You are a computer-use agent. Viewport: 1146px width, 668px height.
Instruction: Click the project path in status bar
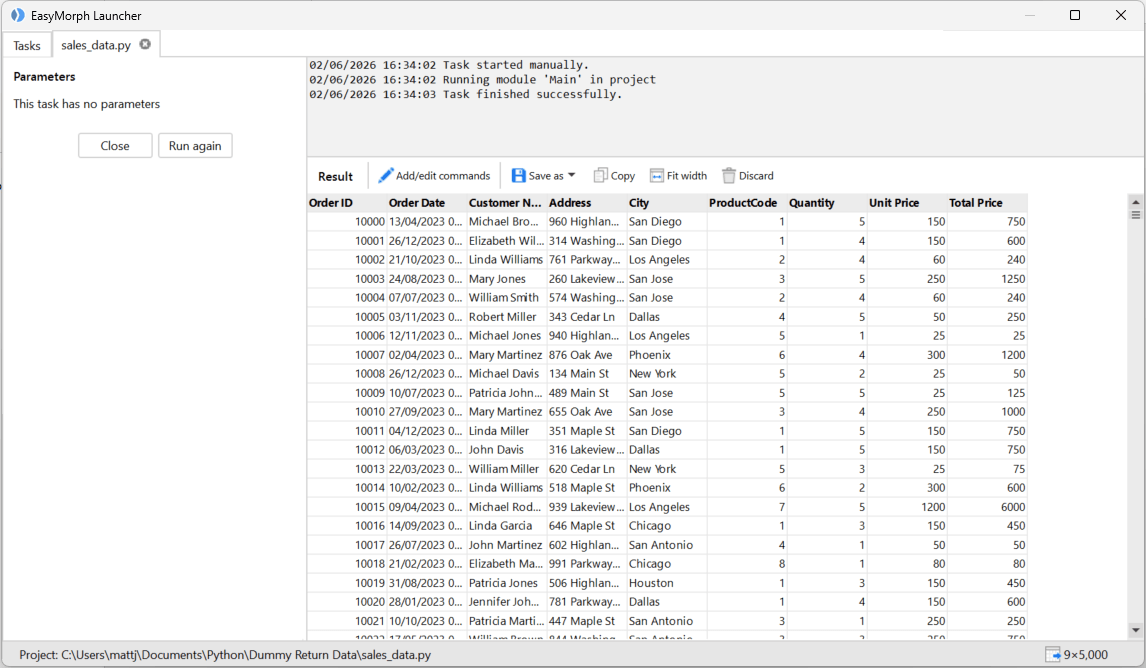225,654
